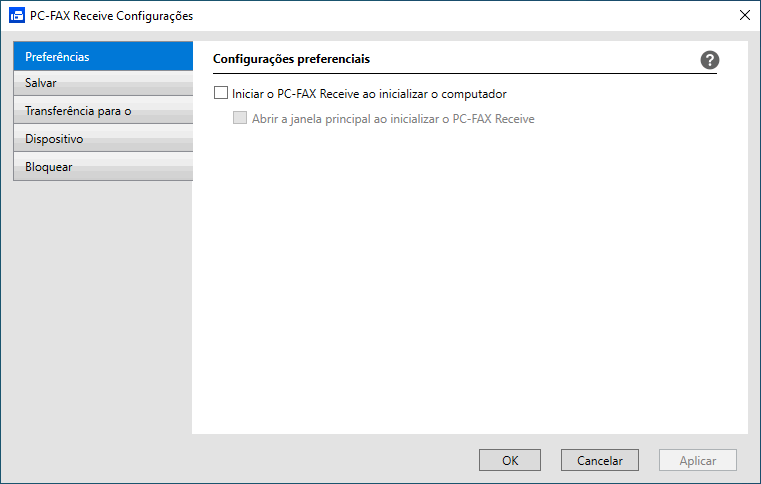Click the 'Iniciar o PC-FAX Receive' label text
This screenshot has height=484, width=761.
pos(369,94)
